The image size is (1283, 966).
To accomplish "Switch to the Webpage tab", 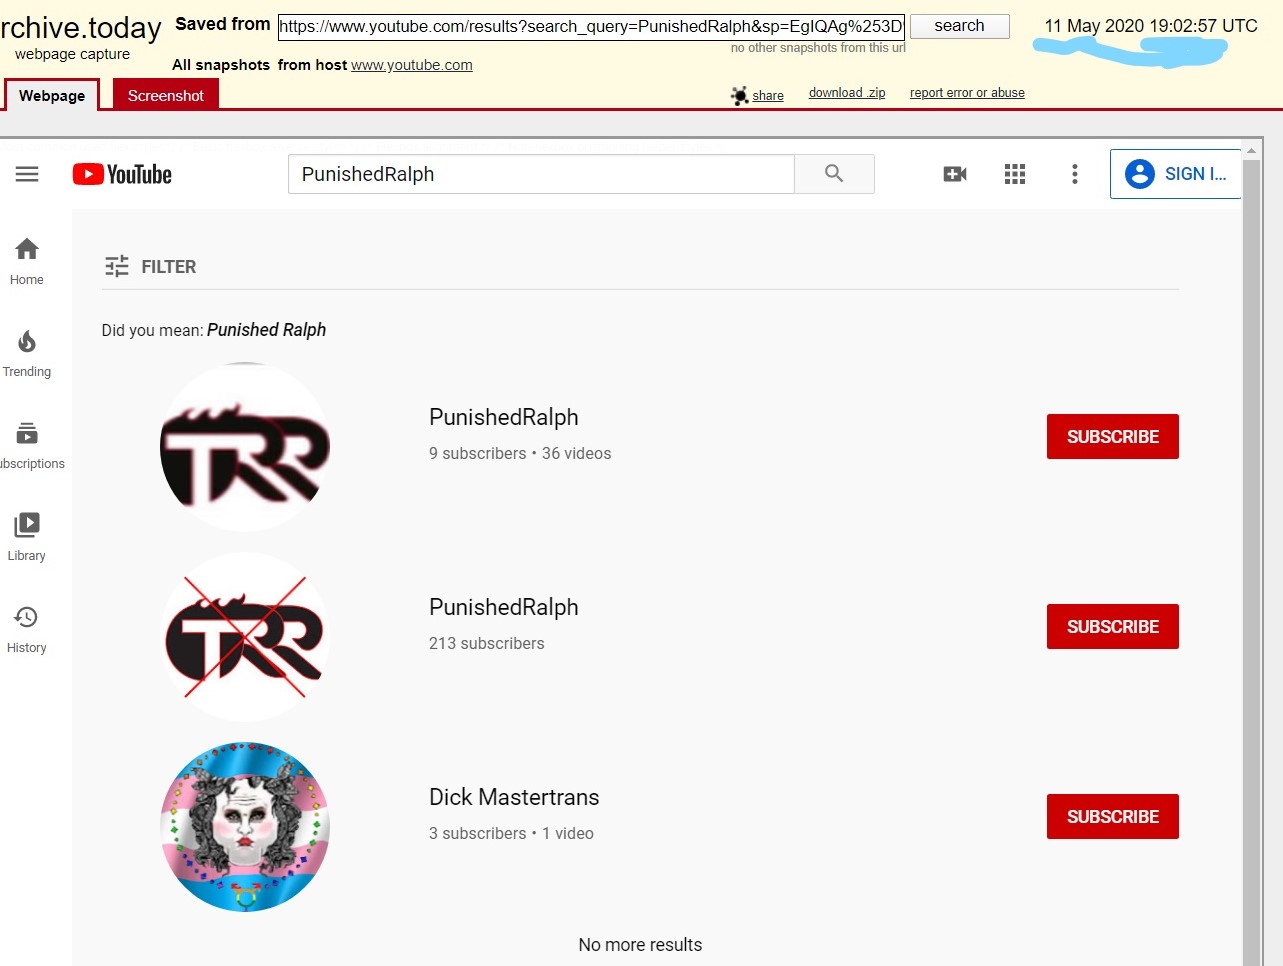I will (52, 96).
